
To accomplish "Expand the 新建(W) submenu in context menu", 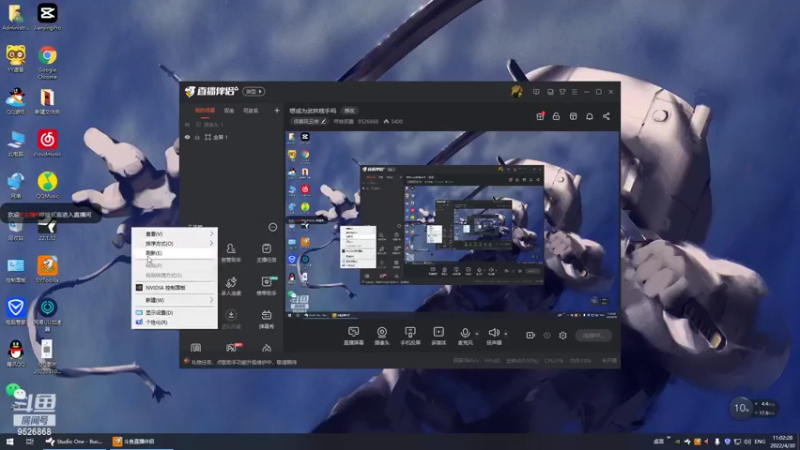I will pyautogui.click(x=174, y=300).
